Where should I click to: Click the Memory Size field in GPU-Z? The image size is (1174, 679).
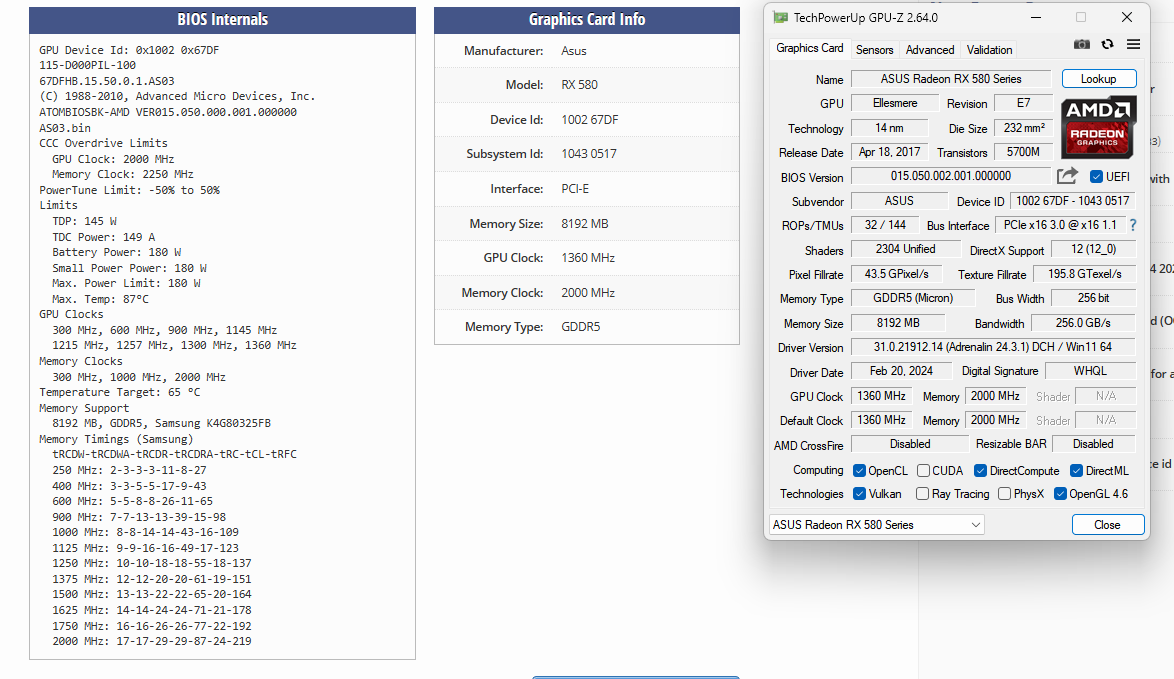coord(898,323)
